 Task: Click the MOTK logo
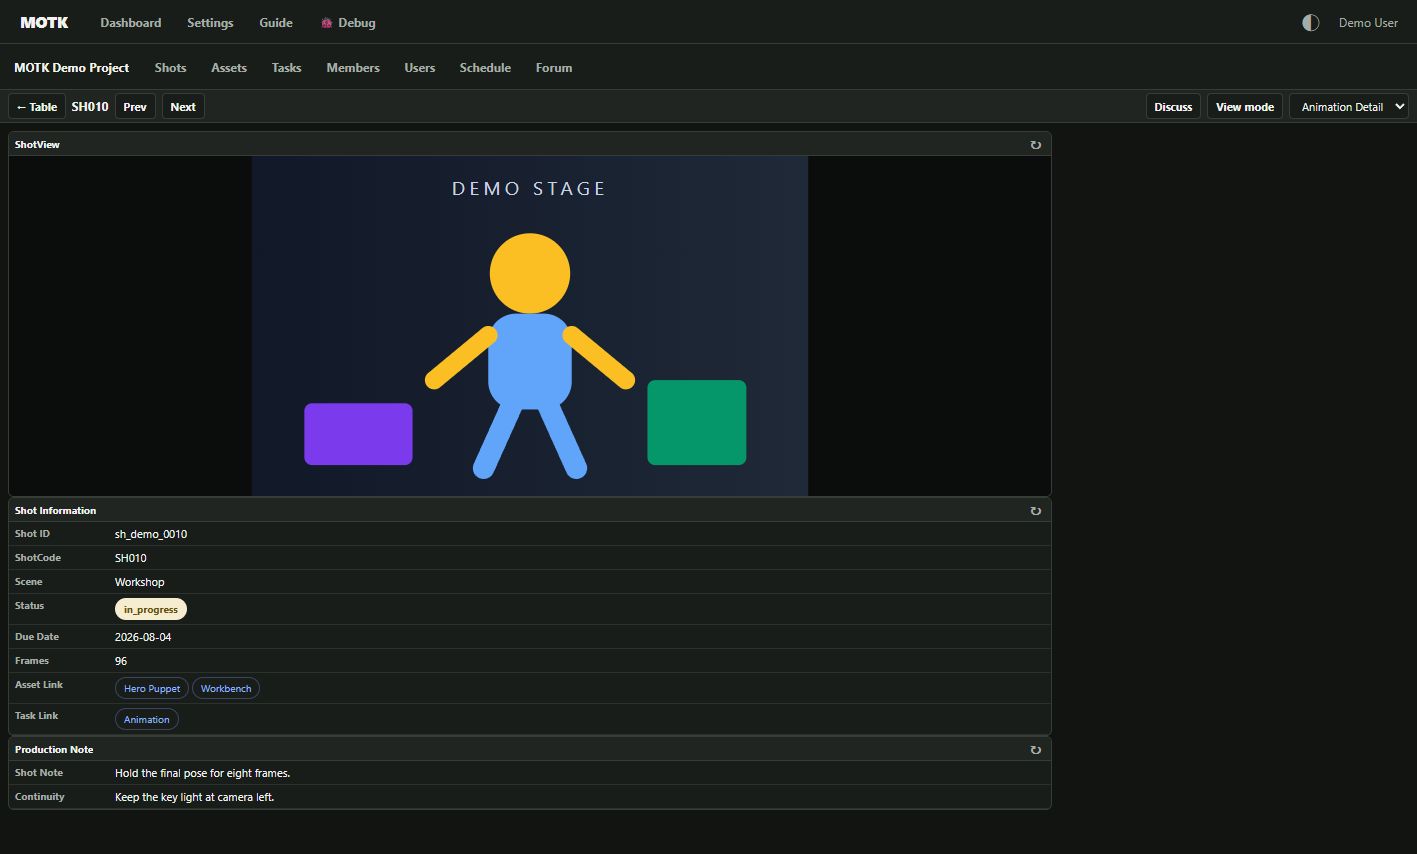click(x=44, y=22)
